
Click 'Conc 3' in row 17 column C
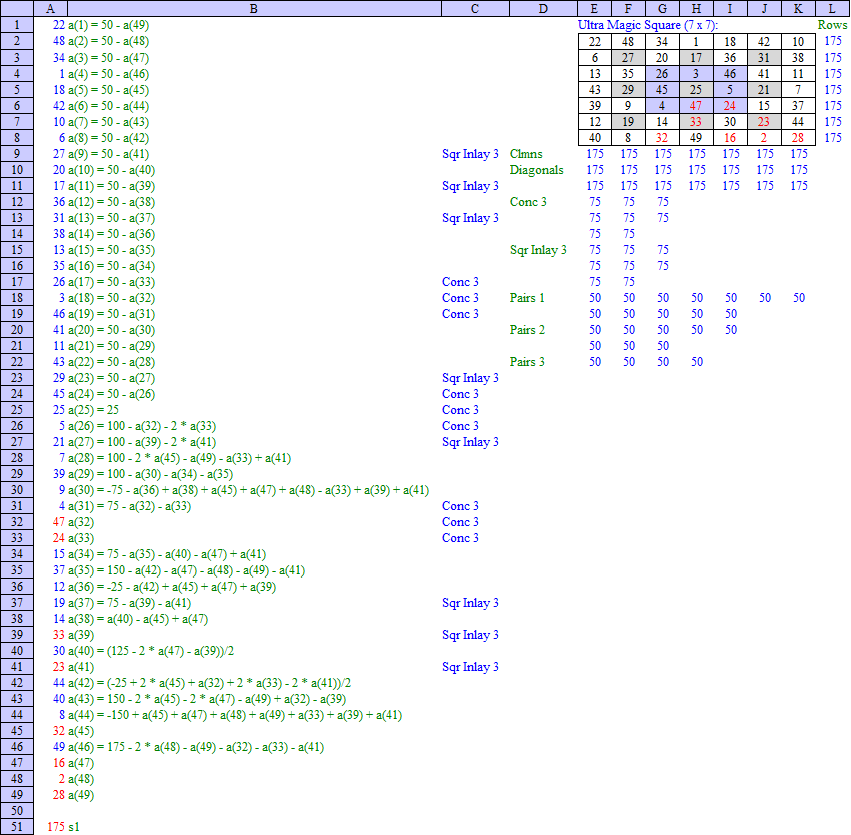460,282
